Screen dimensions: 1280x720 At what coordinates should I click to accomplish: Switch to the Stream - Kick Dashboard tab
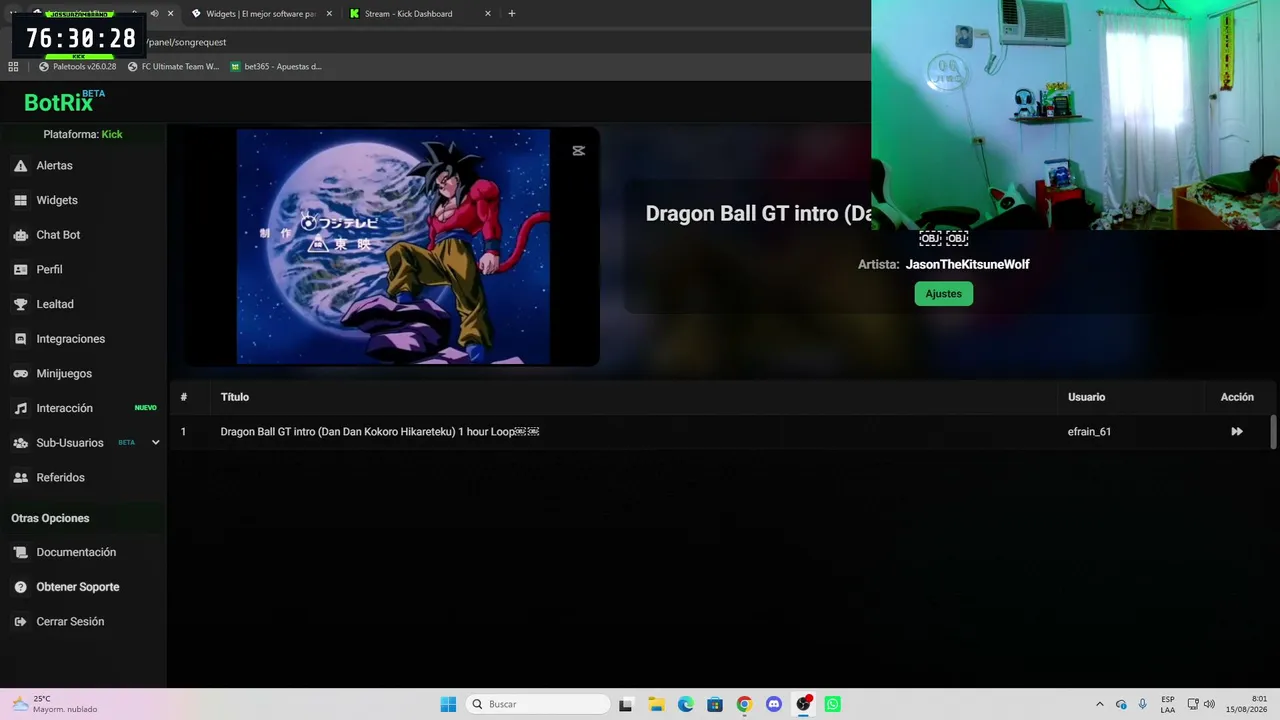418,14
